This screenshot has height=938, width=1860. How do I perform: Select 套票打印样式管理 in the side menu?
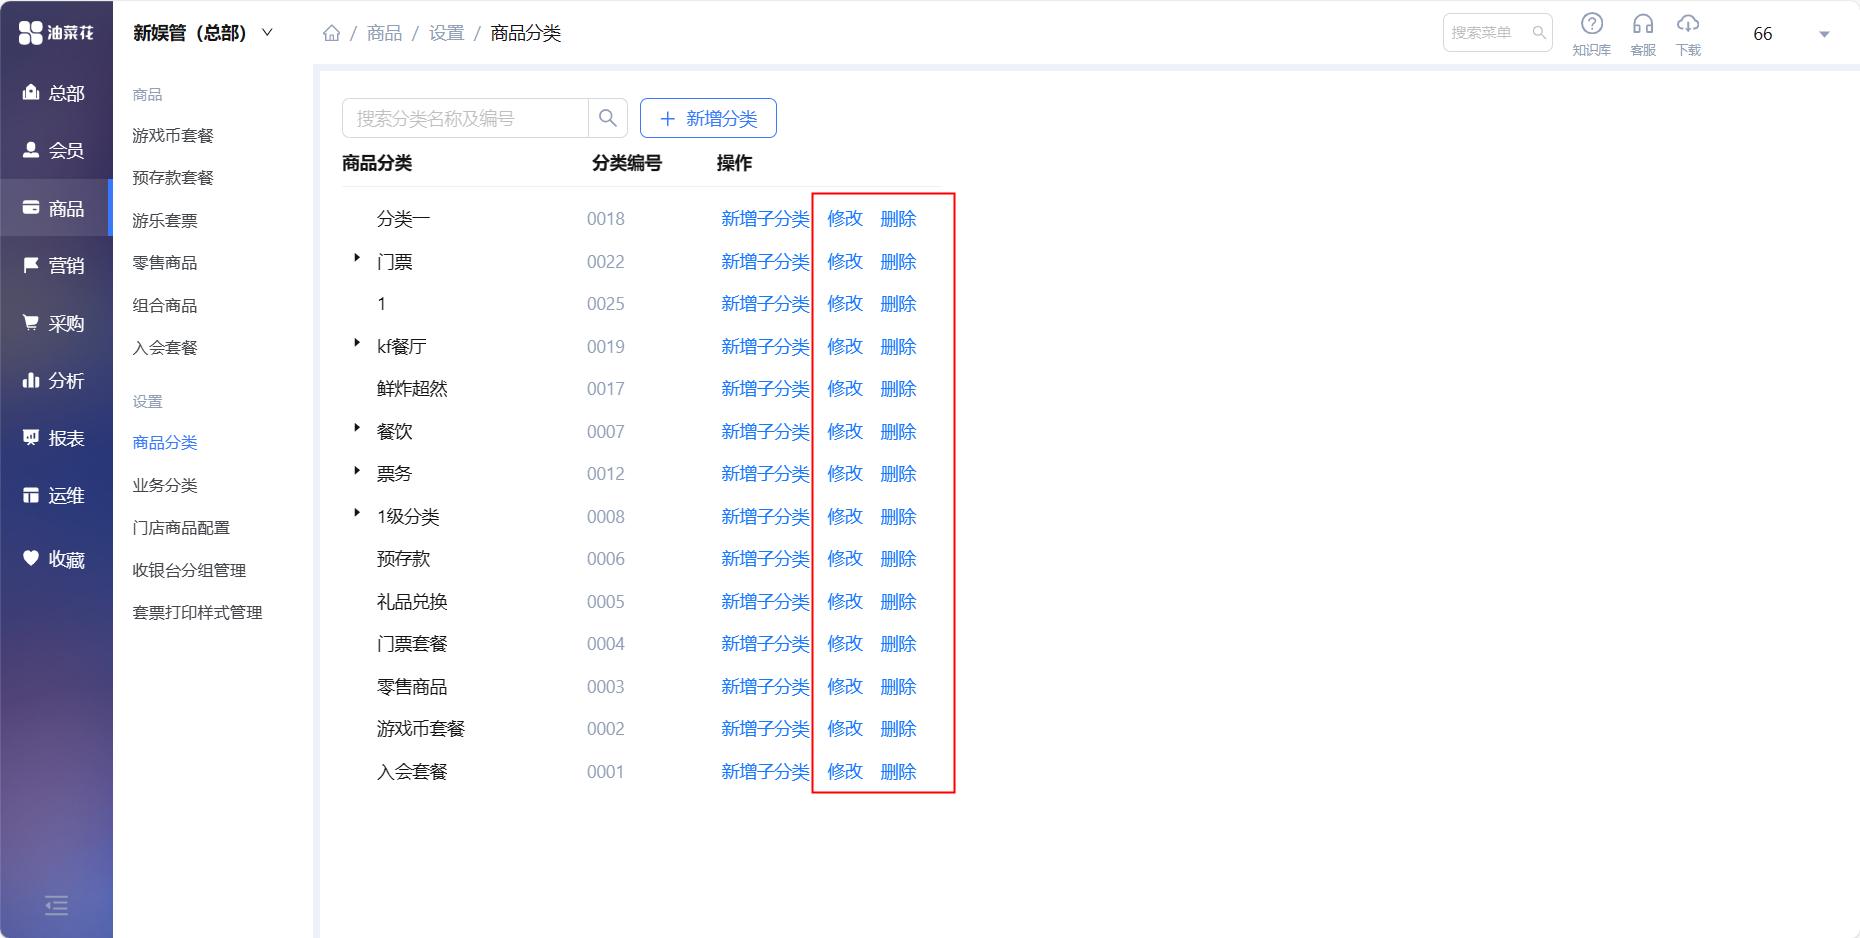click(197, 613)
